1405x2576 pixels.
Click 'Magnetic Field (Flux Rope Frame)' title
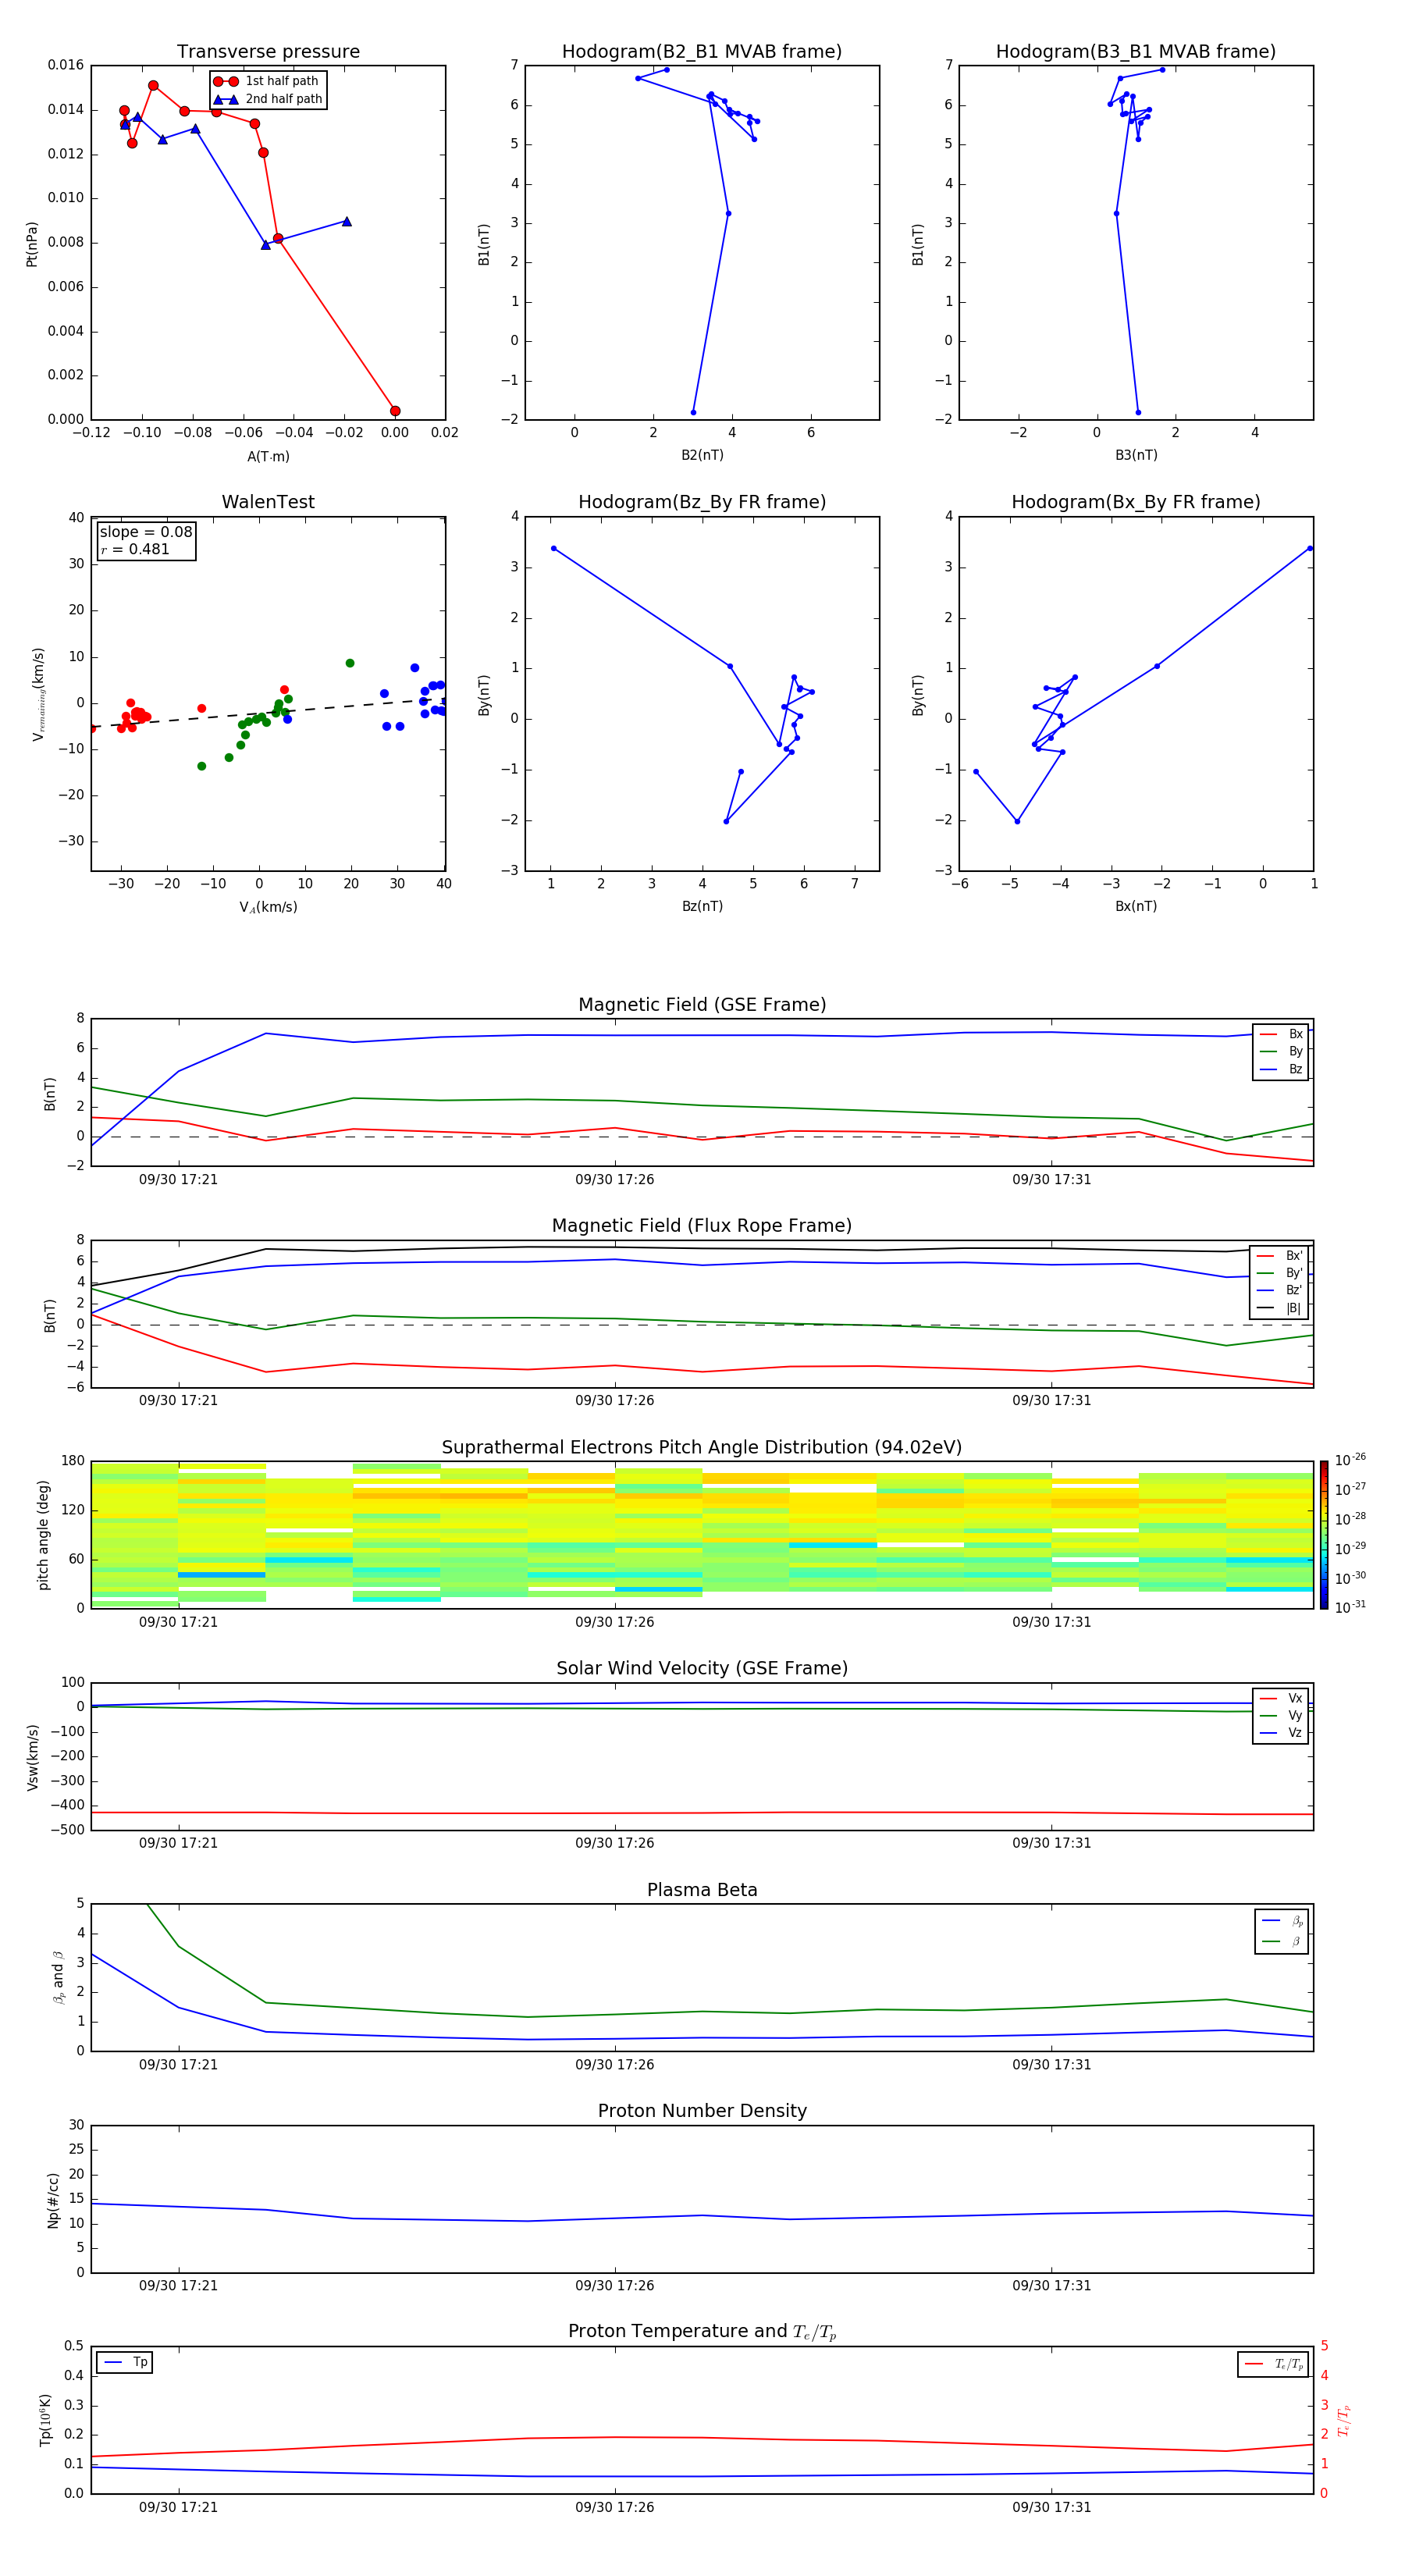tap(702, 1226)
